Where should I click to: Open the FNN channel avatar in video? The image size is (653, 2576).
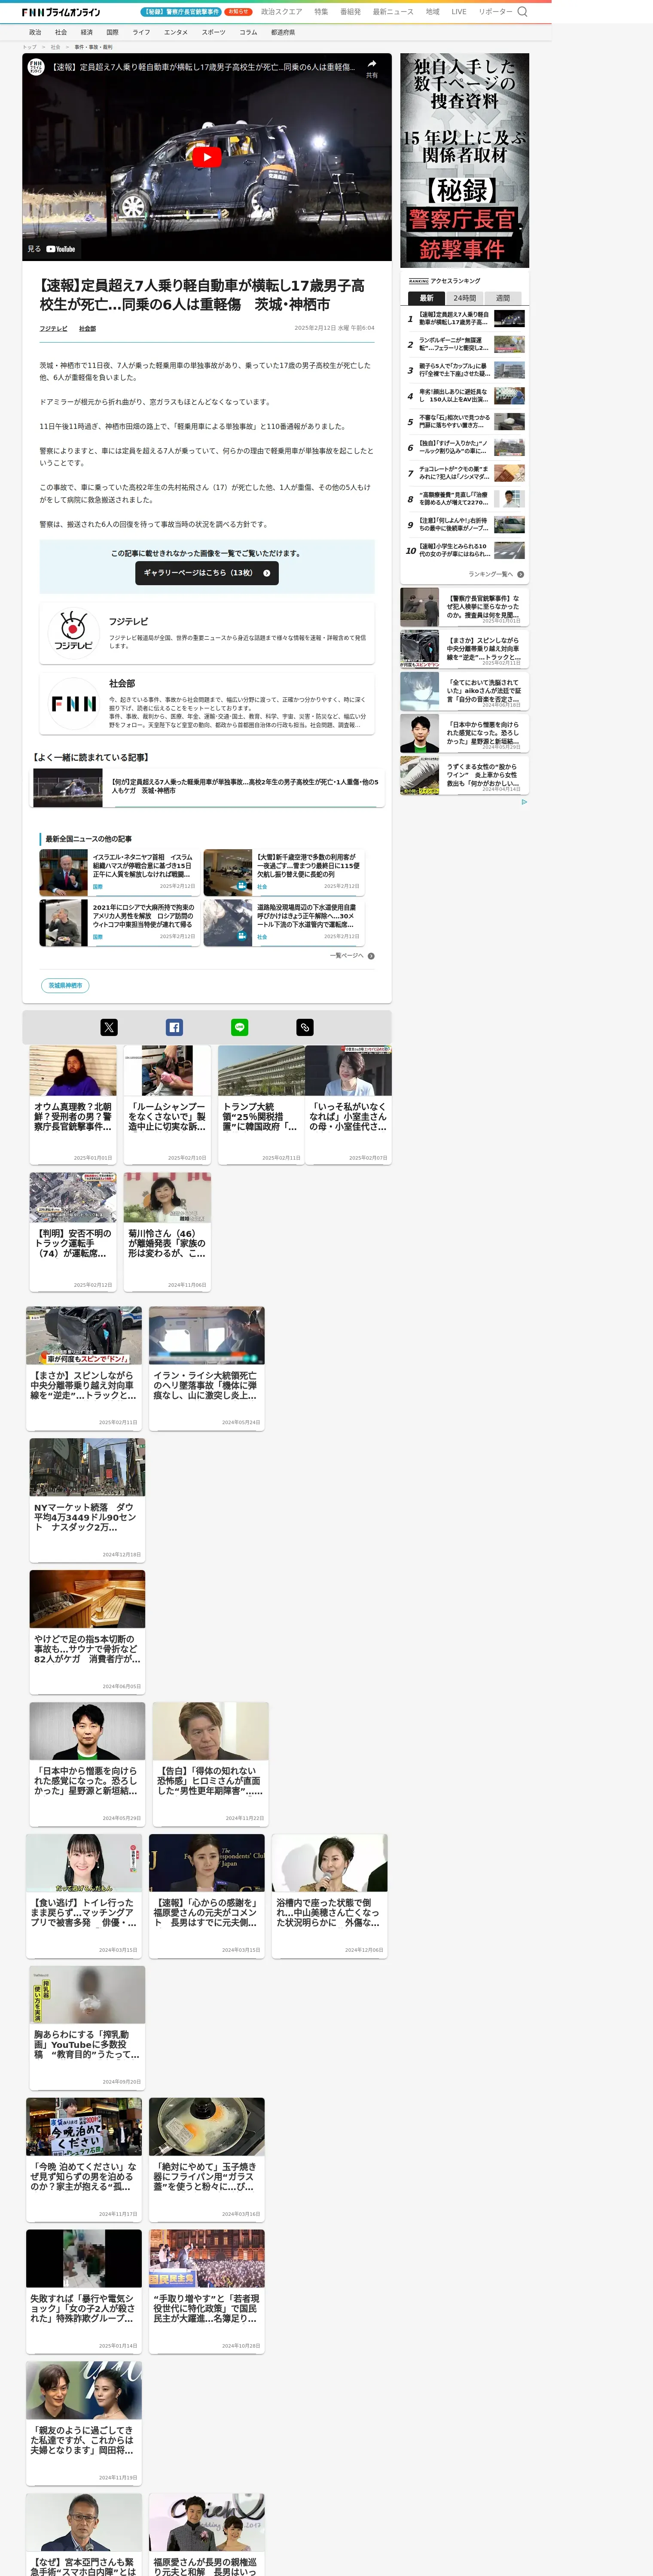pos(36,67)
